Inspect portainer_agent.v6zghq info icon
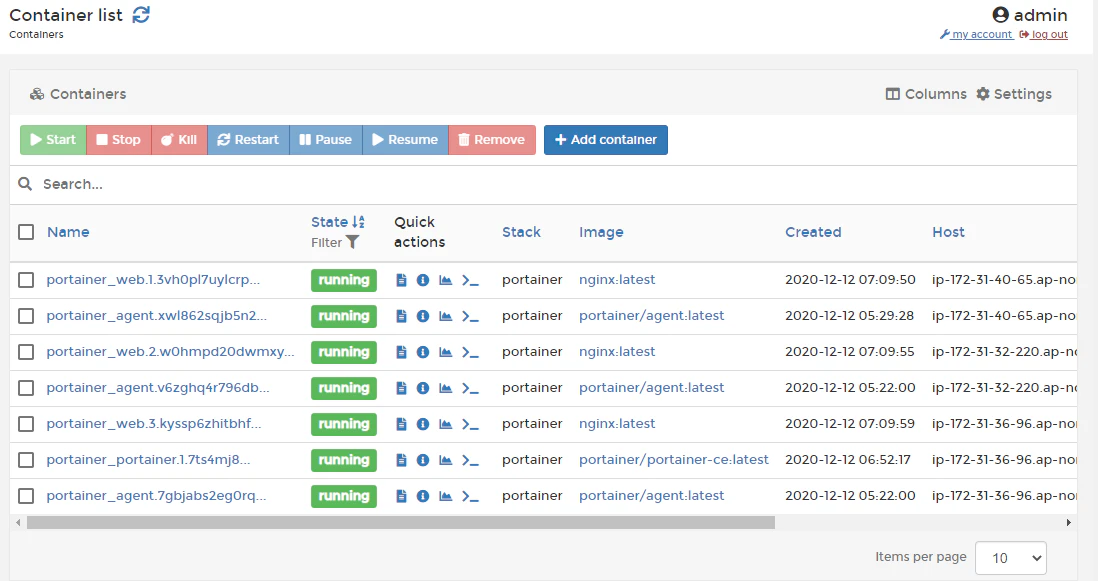Screen dimensions: 1098x581 tap(423, 388)
